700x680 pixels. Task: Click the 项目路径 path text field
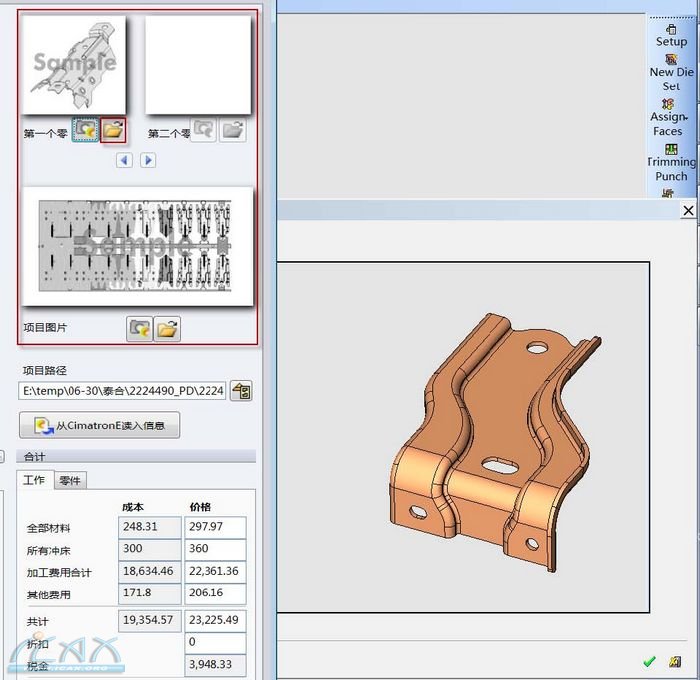122,391
